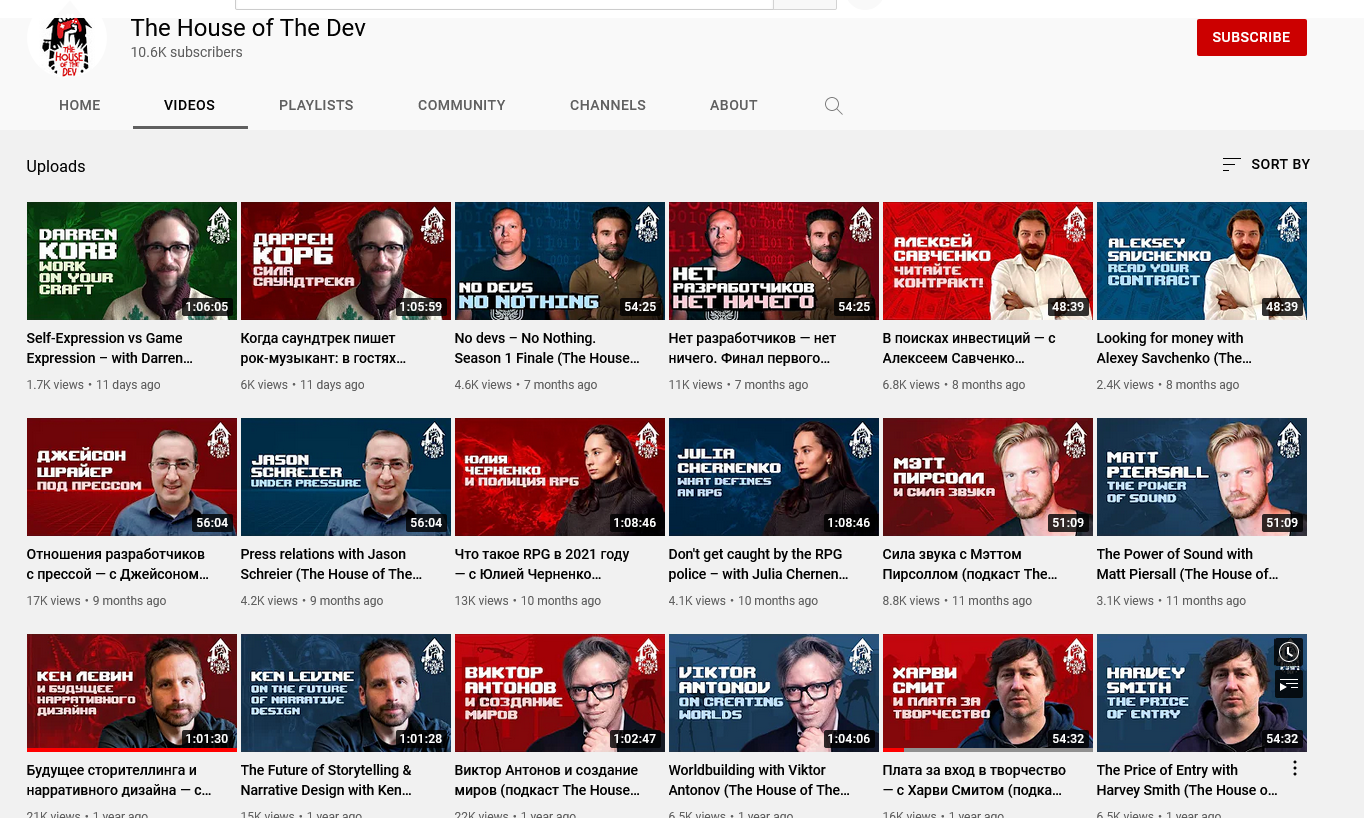The image size is (1364, 818).
Task: Click title 'Будущее сторителлинга и нарративного дизайна'
Action: [119, 780]
